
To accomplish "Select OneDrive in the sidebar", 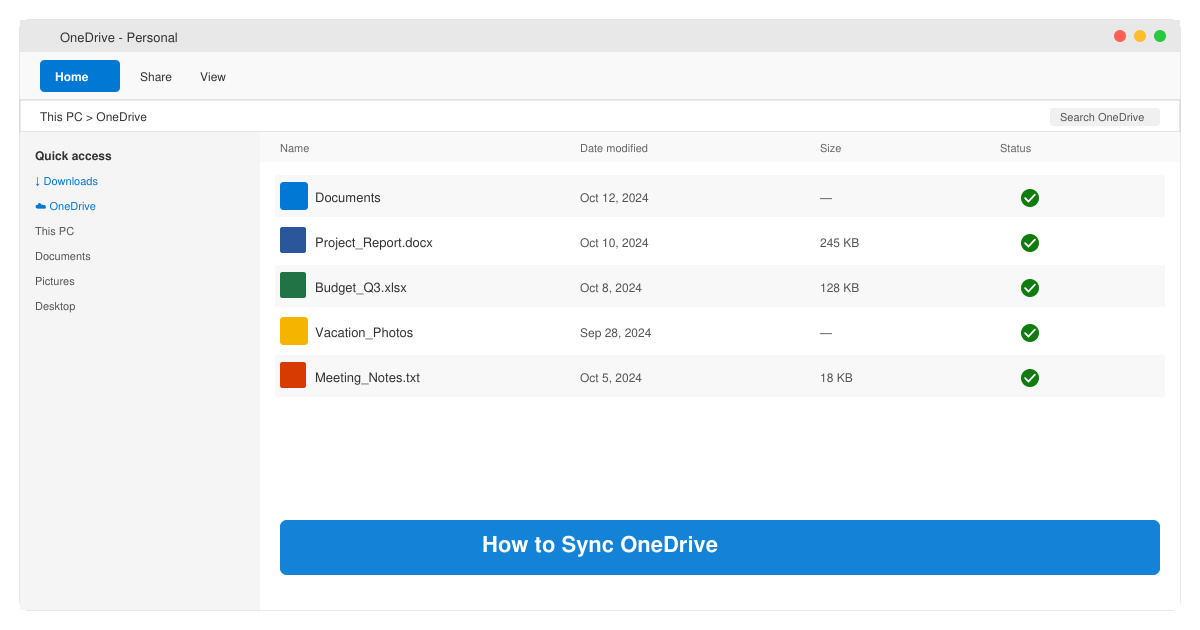I will [65, 206].
